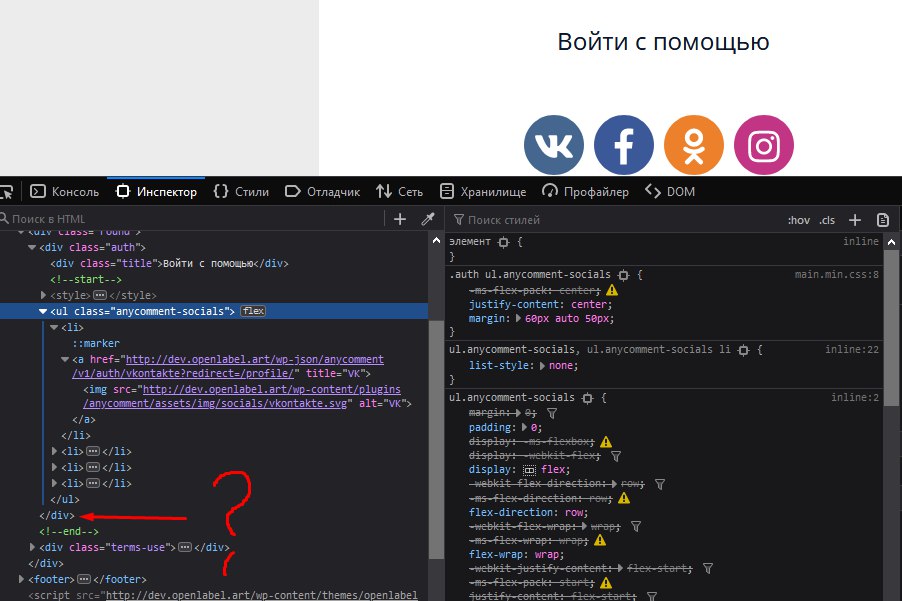
Task: Focus the Поиск стилей filter field
Action: tap(616, 220)
